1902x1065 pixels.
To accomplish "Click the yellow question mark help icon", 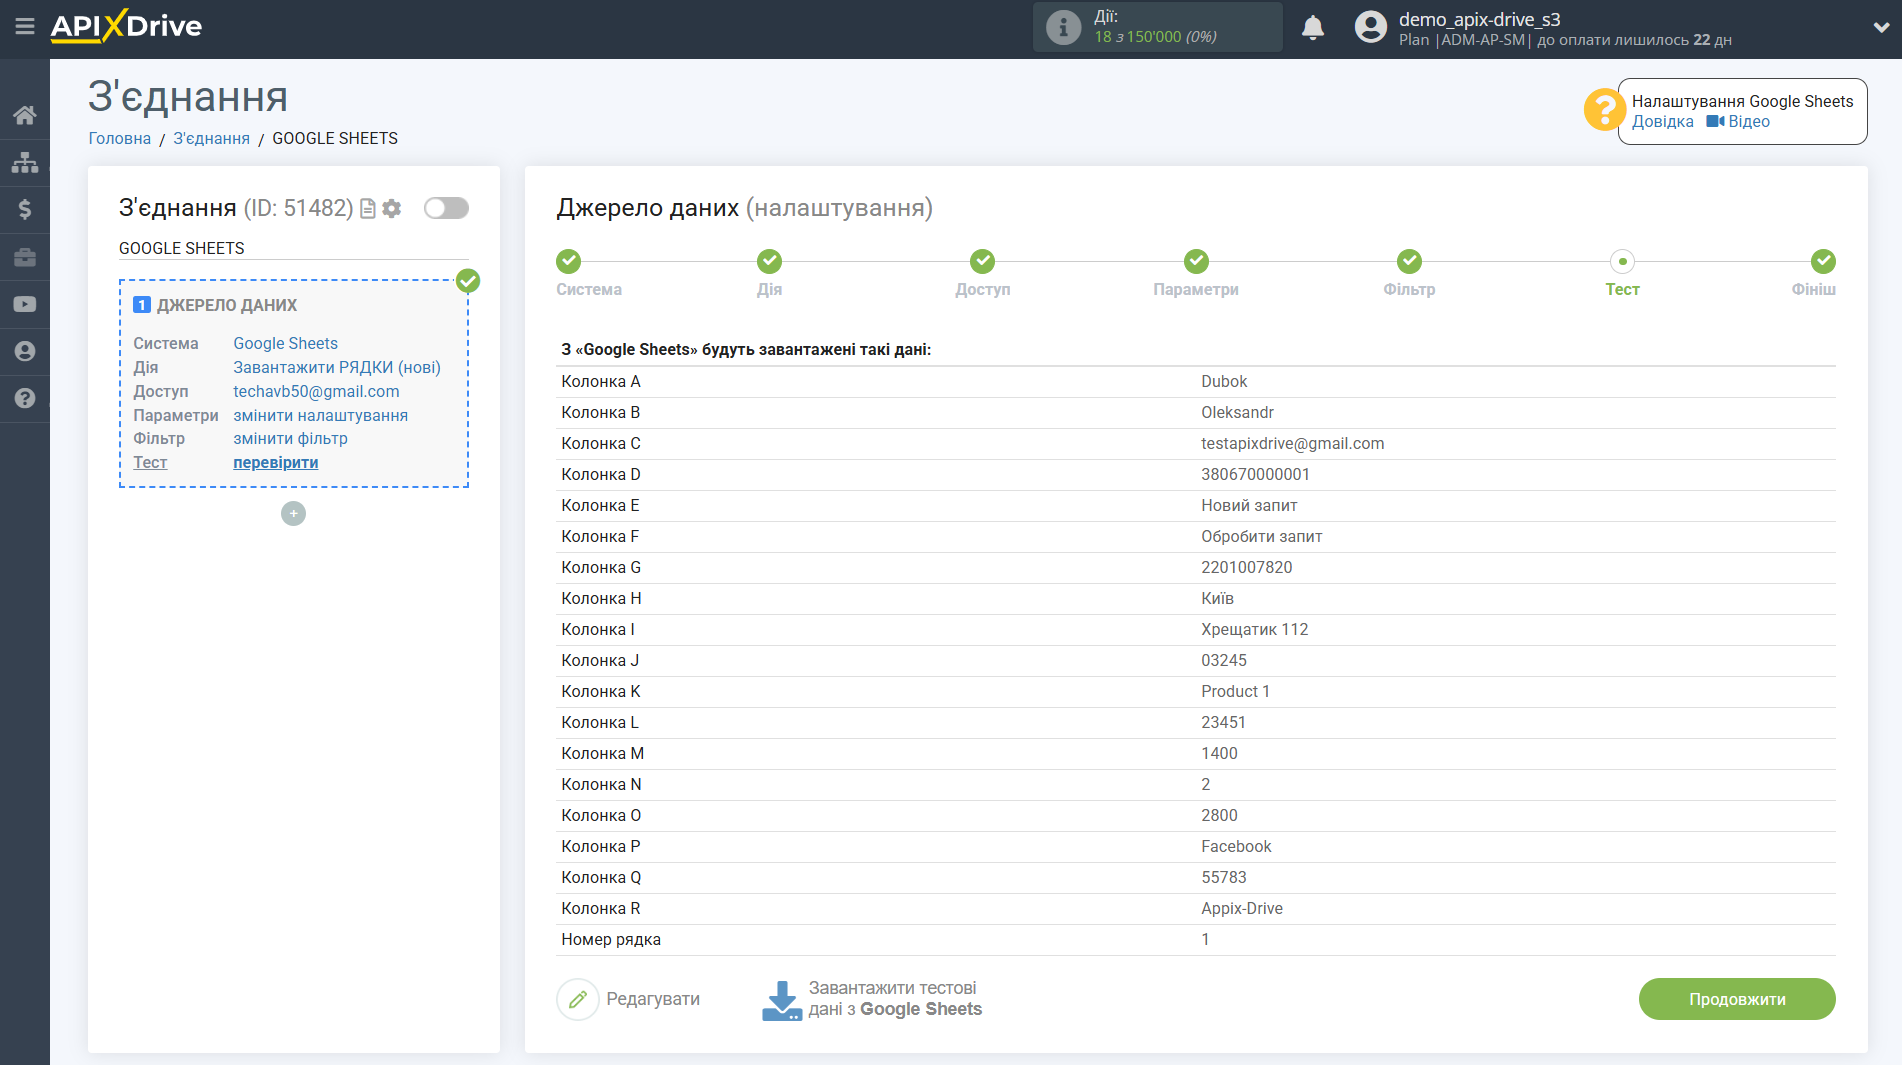I will [x=1604, y=110].
